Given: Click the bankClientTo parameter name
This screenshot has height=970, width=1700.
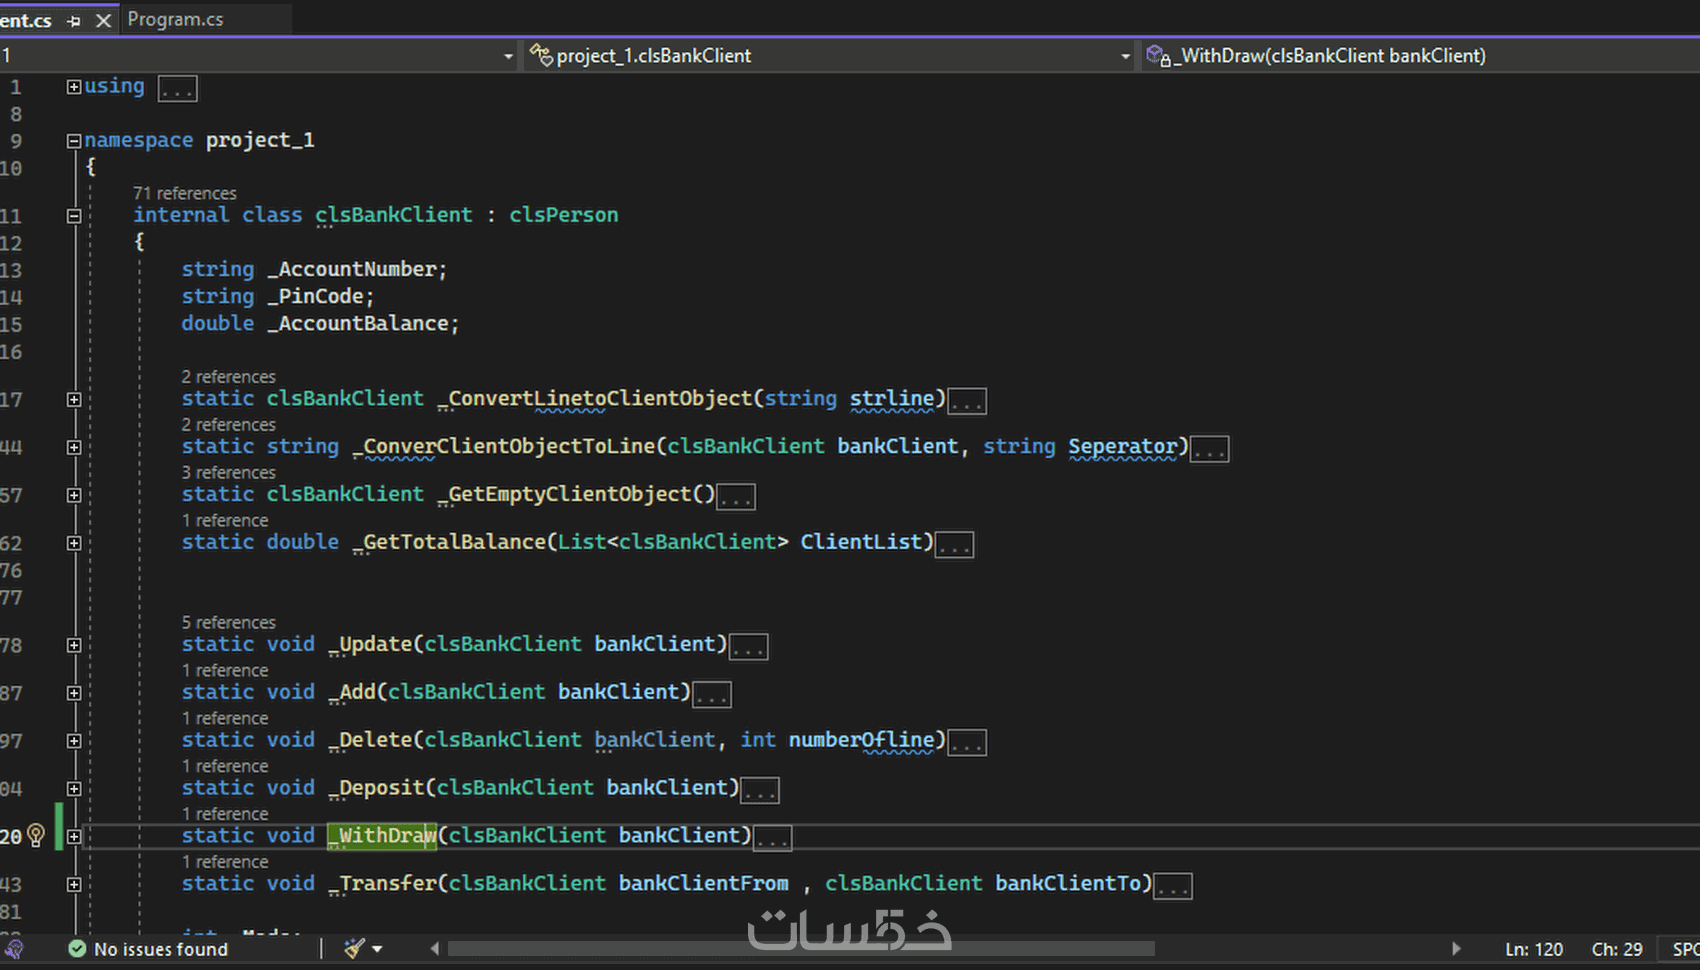Looking at the screenshot, I should pos(1068,883).
